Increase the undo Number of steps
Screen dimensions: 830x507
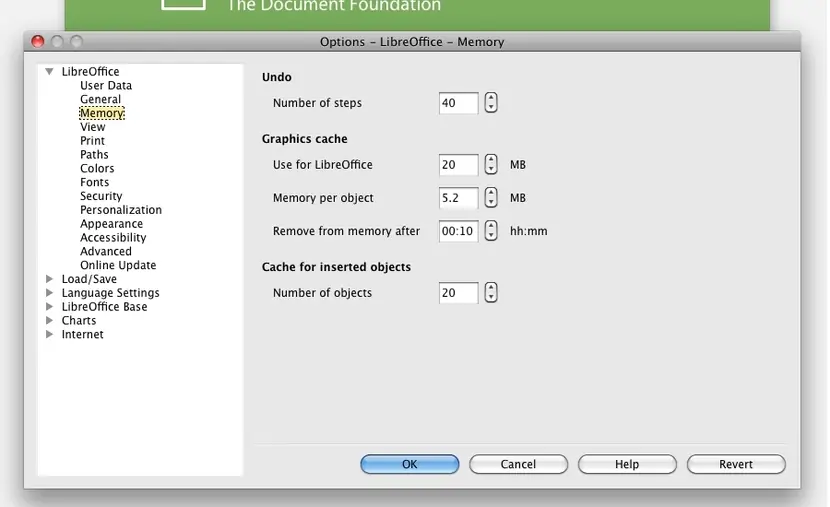pos(491,97)
